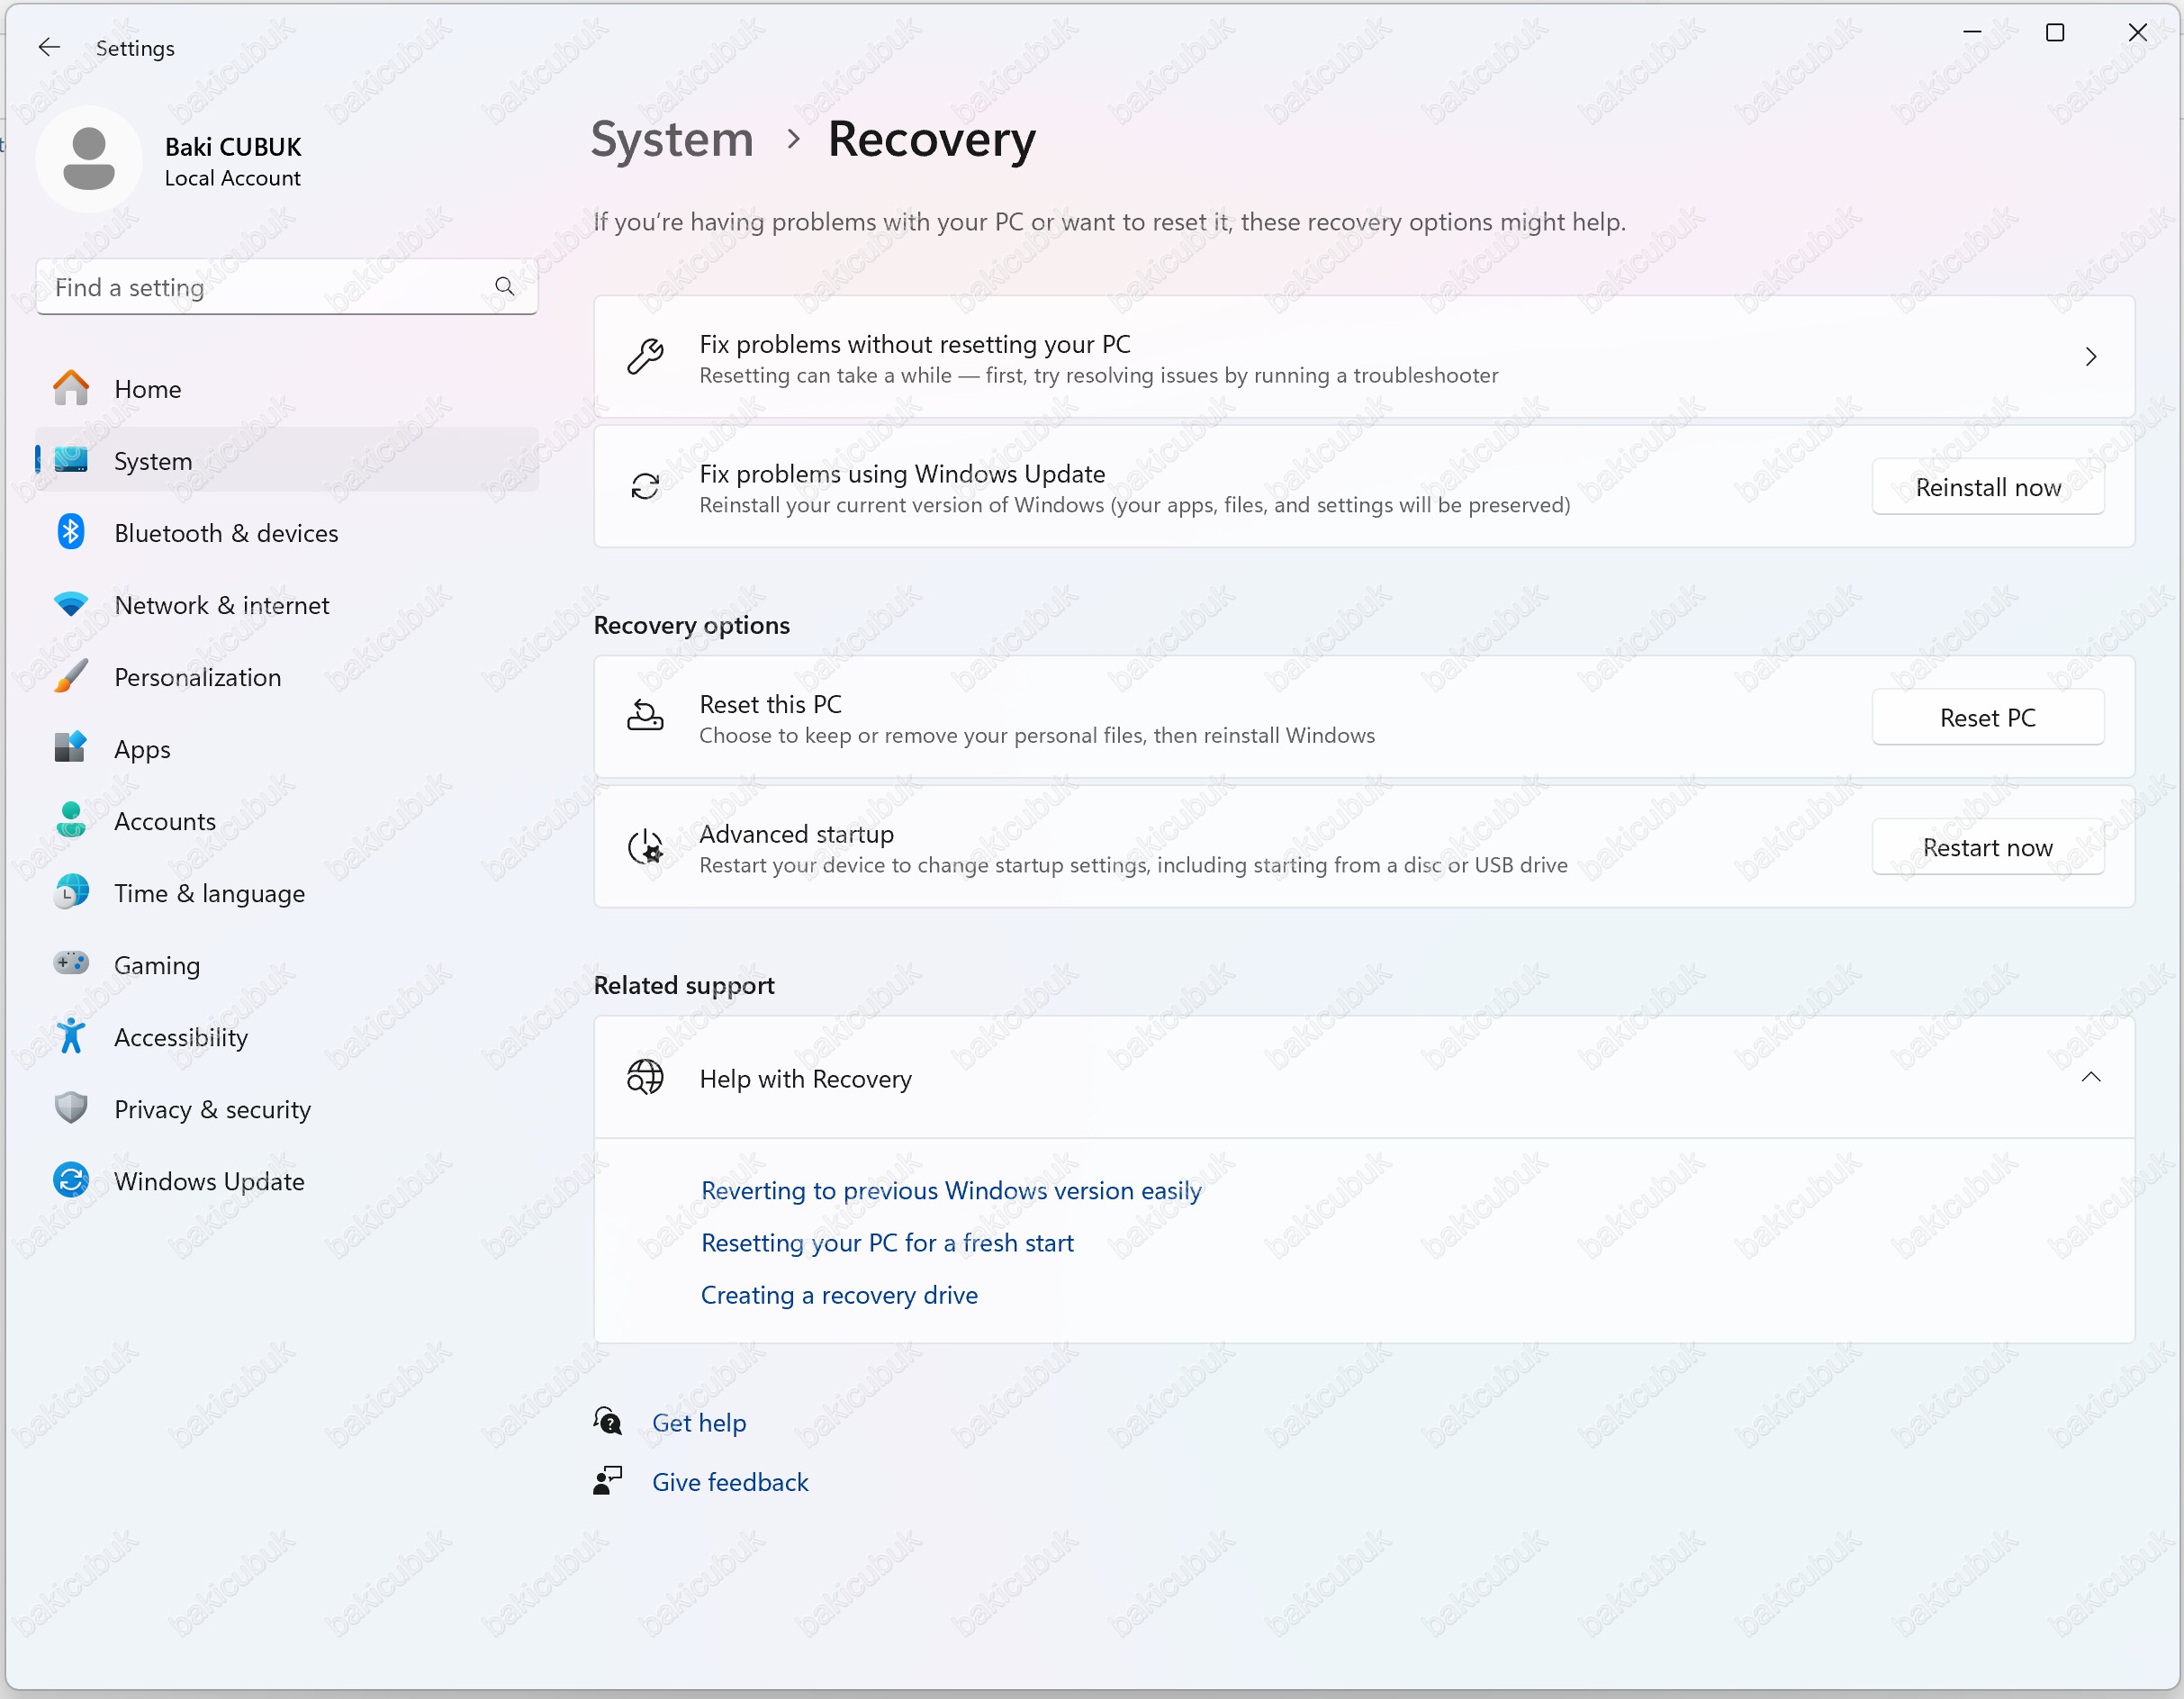Collapse Help with Recovery chevron

(2090, 1077)
